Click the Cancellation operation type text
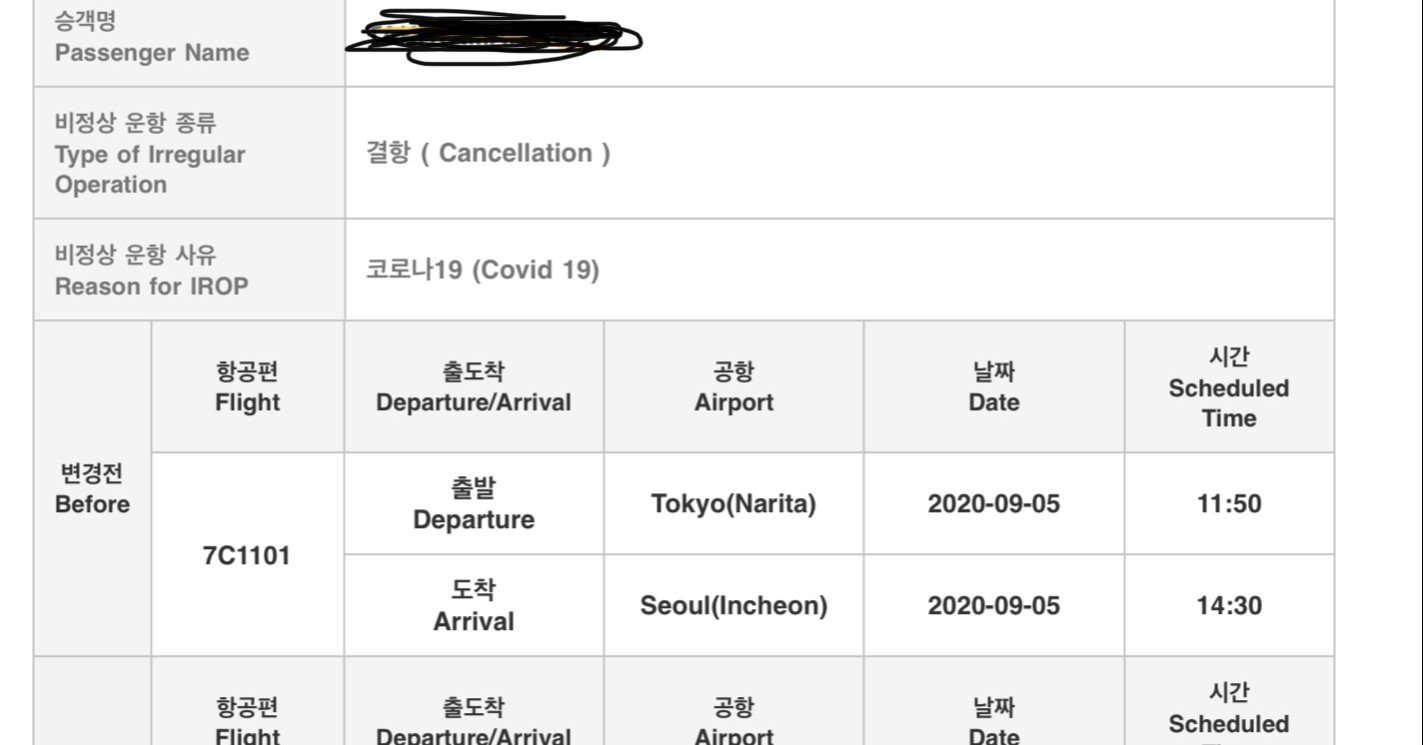 (x=488, y=153)
